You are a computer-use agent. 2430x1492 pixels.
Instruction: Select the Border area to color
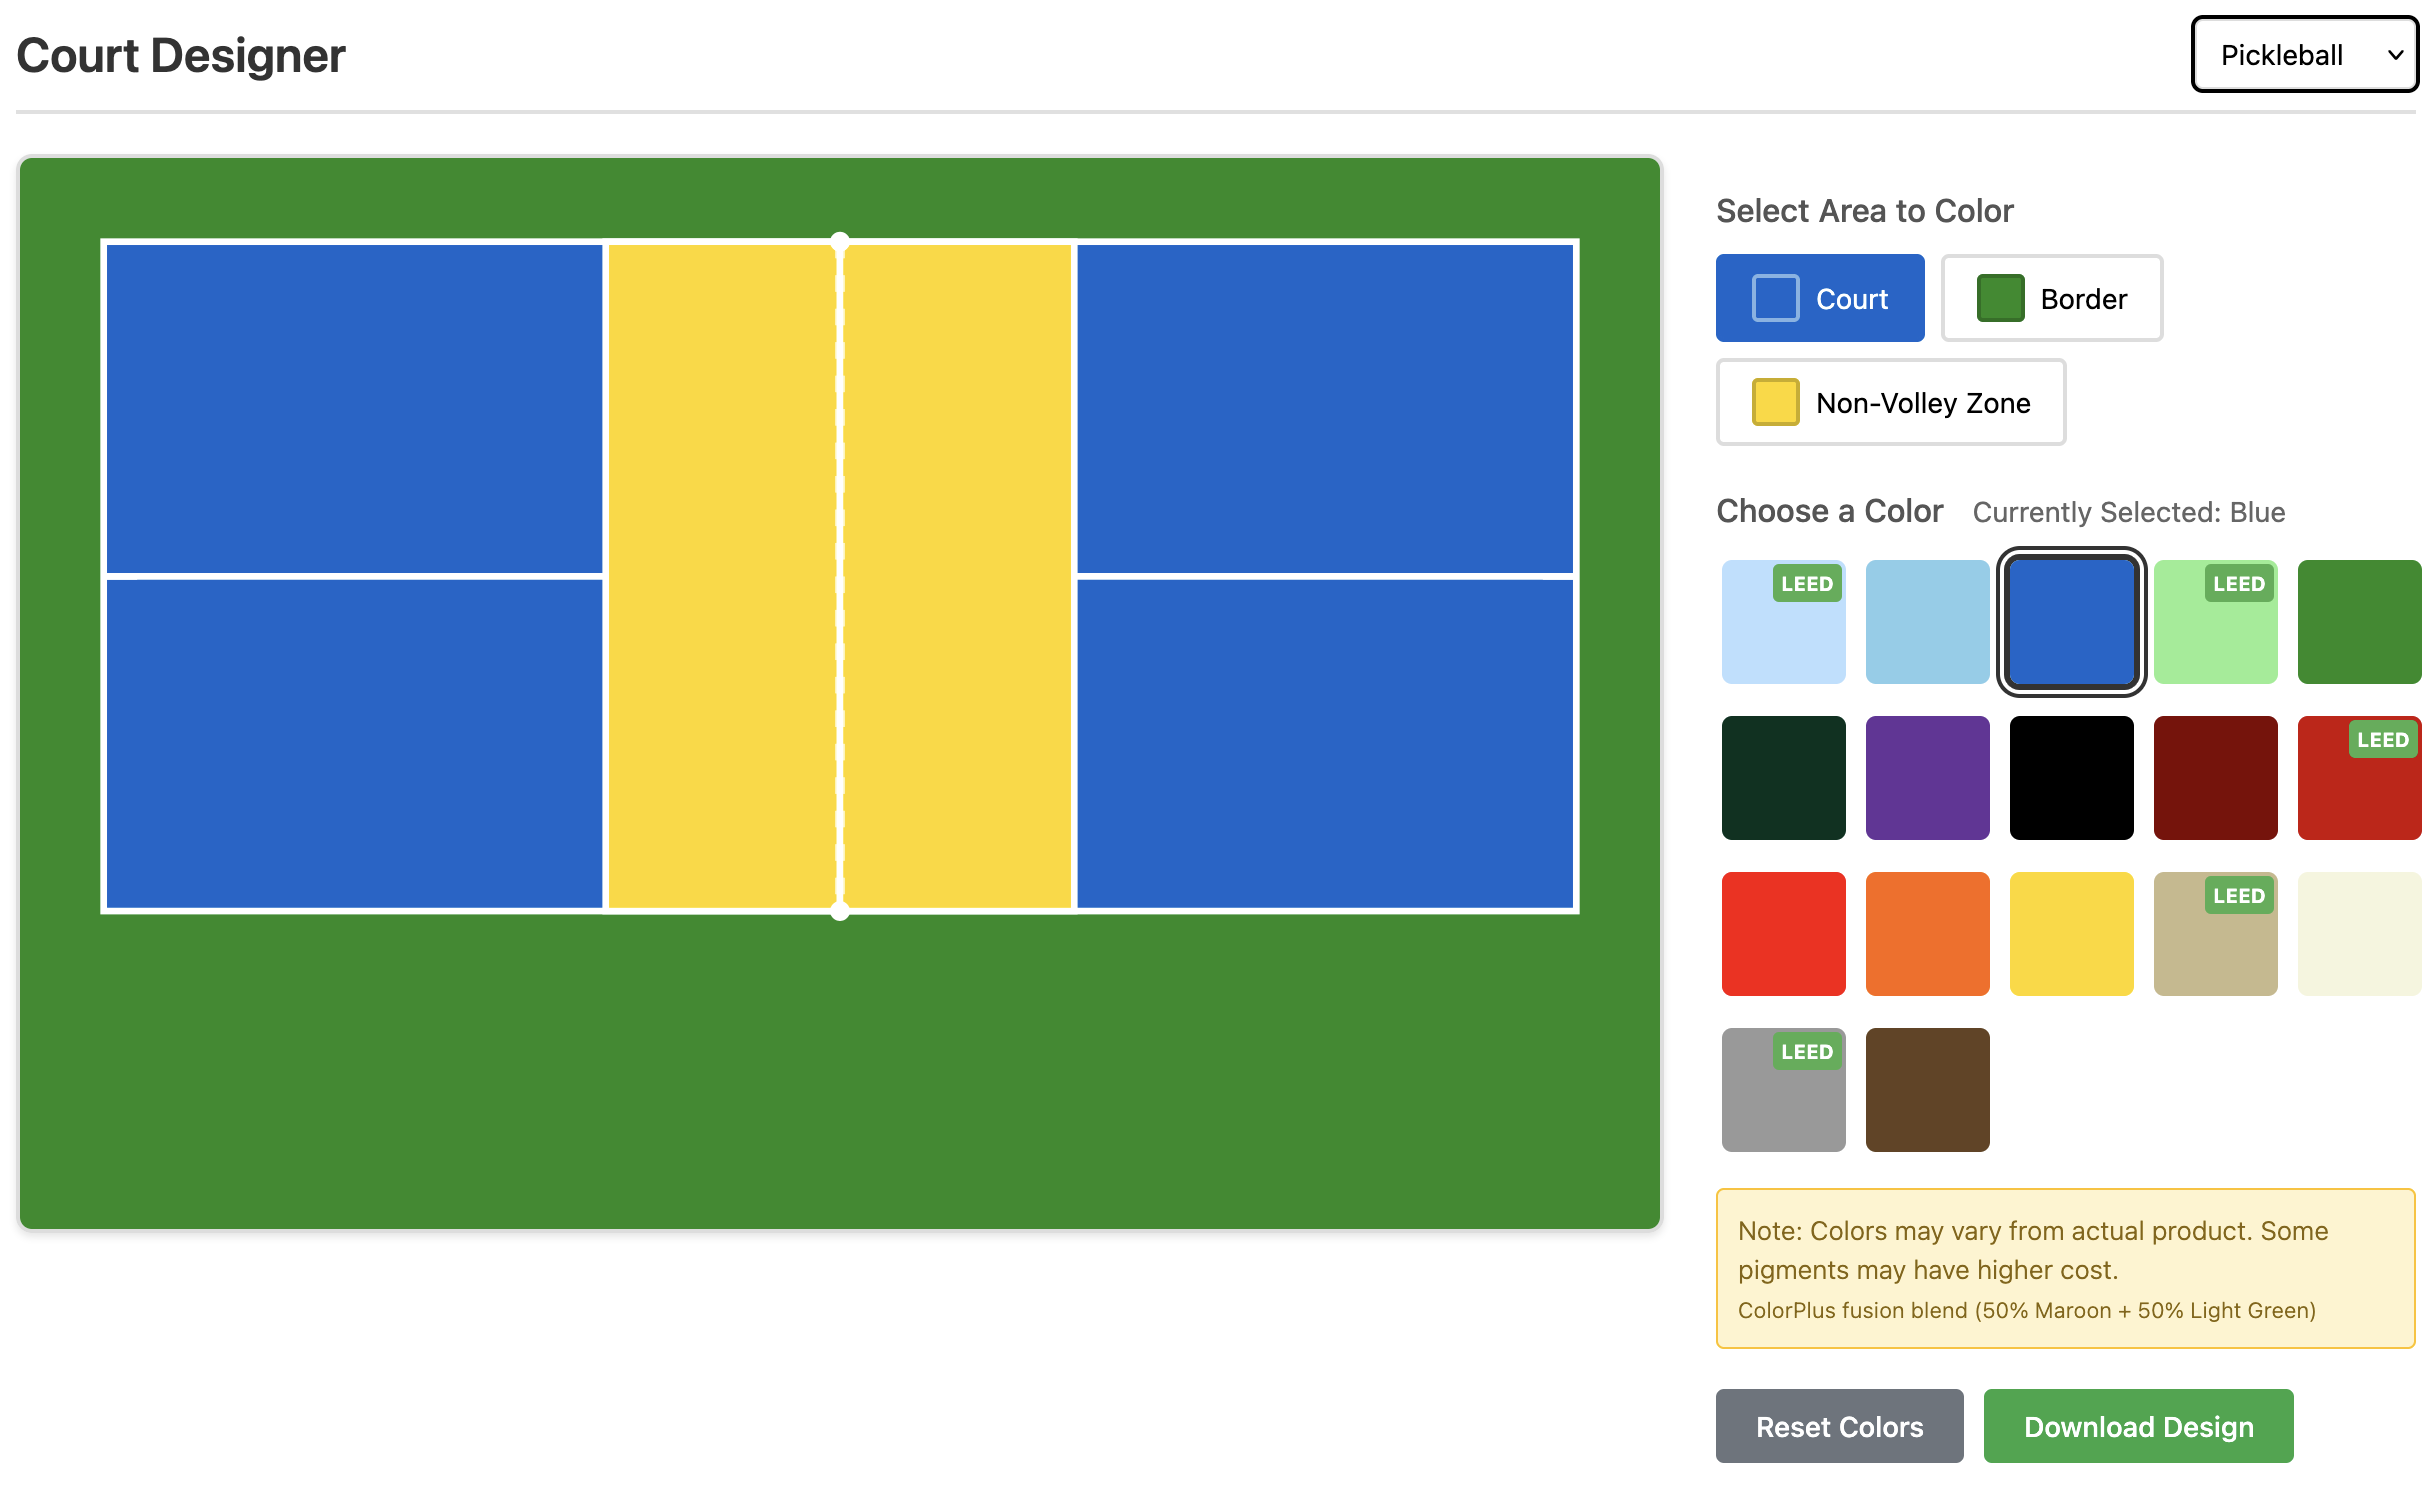pos(2051,297)
